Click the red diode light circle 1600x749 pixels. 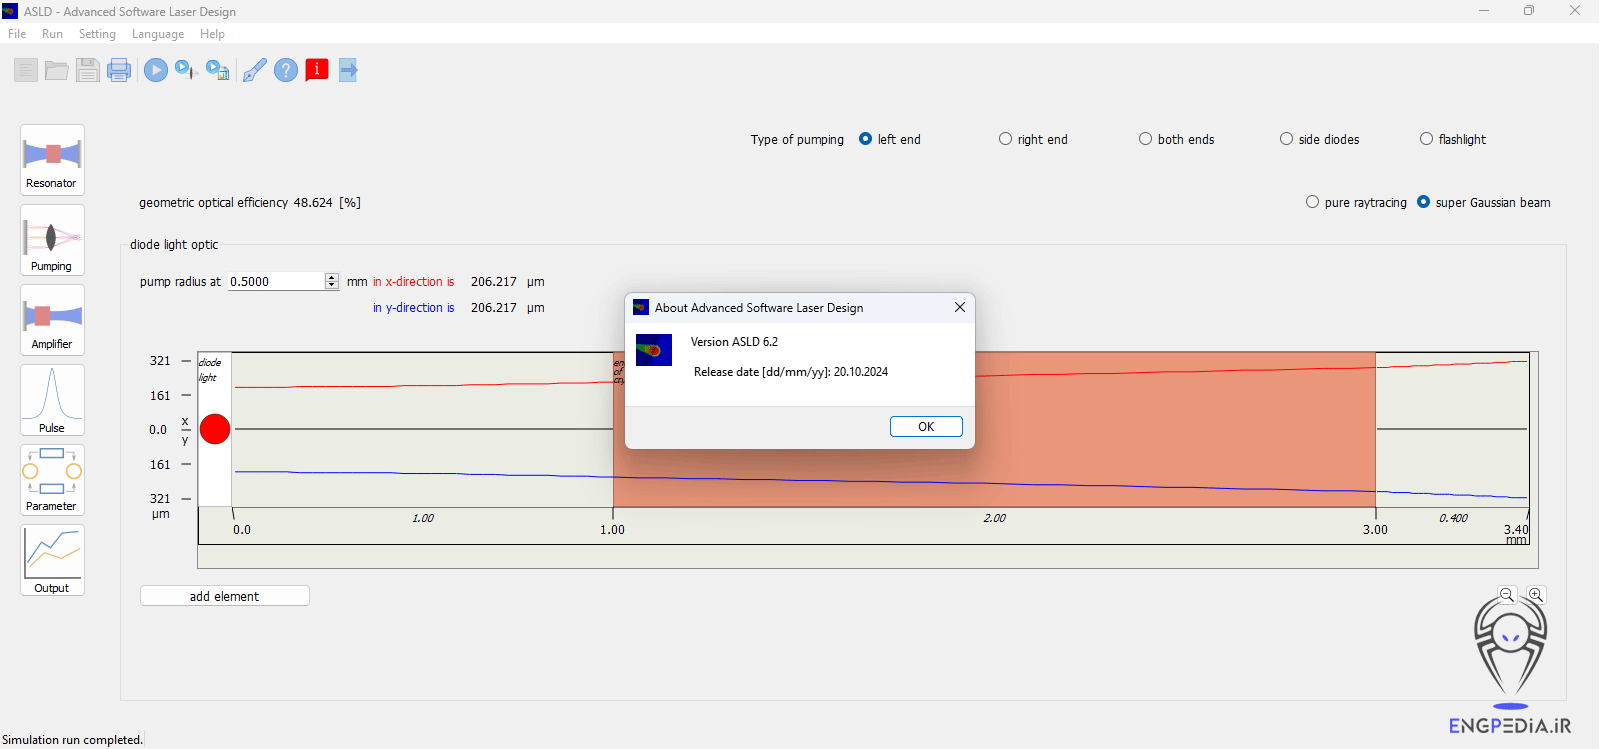pyautogui.click(x=215, y=429)
